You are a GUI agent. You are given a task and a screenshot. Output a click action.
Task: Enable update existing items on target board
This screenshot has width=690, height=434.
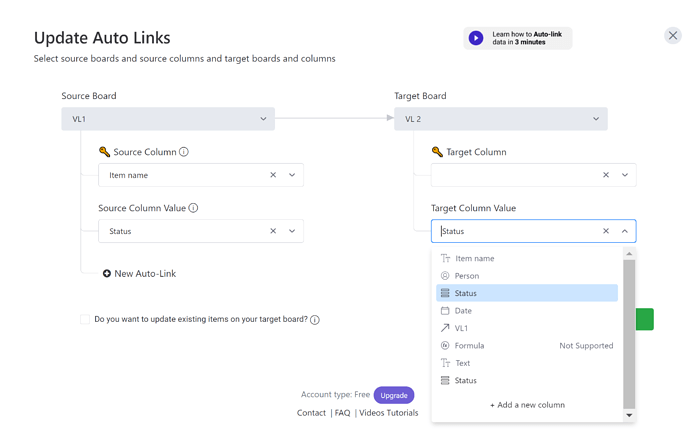85,320
